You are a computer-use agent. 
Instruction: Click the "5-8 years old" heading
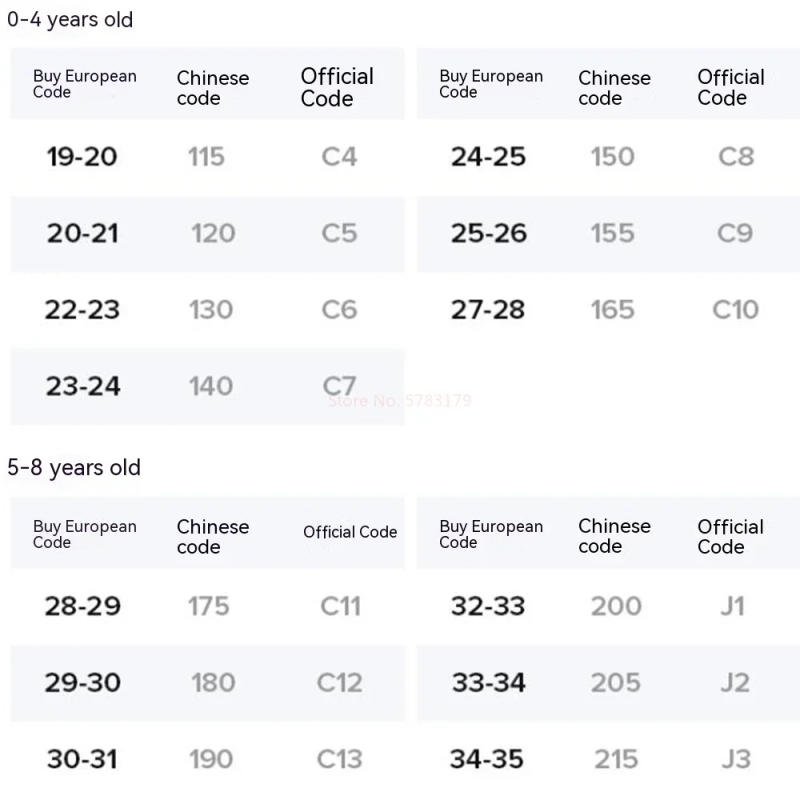click(74, 468)
